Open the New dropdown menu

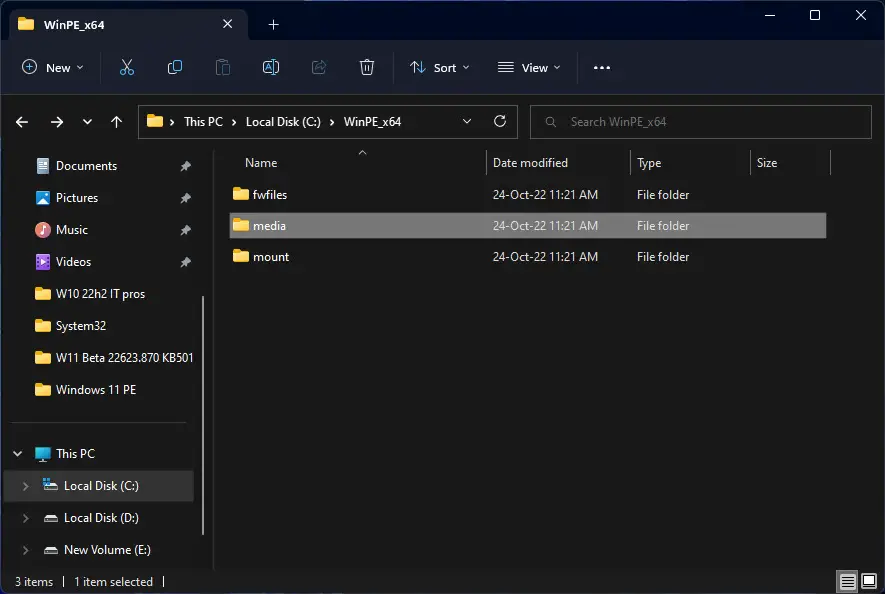click(53, 67)
